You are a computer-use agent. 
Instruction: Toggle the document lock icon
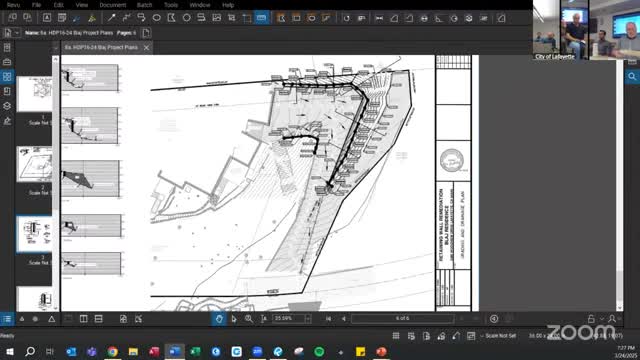tap(591, 319)
